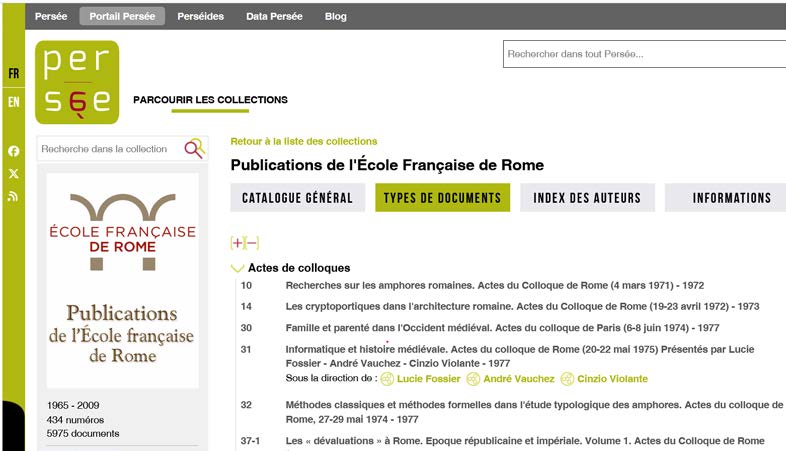Click author icon beside André Vauchez
The height and width of the screenshot is (451, 786).
tap(473, 379)
